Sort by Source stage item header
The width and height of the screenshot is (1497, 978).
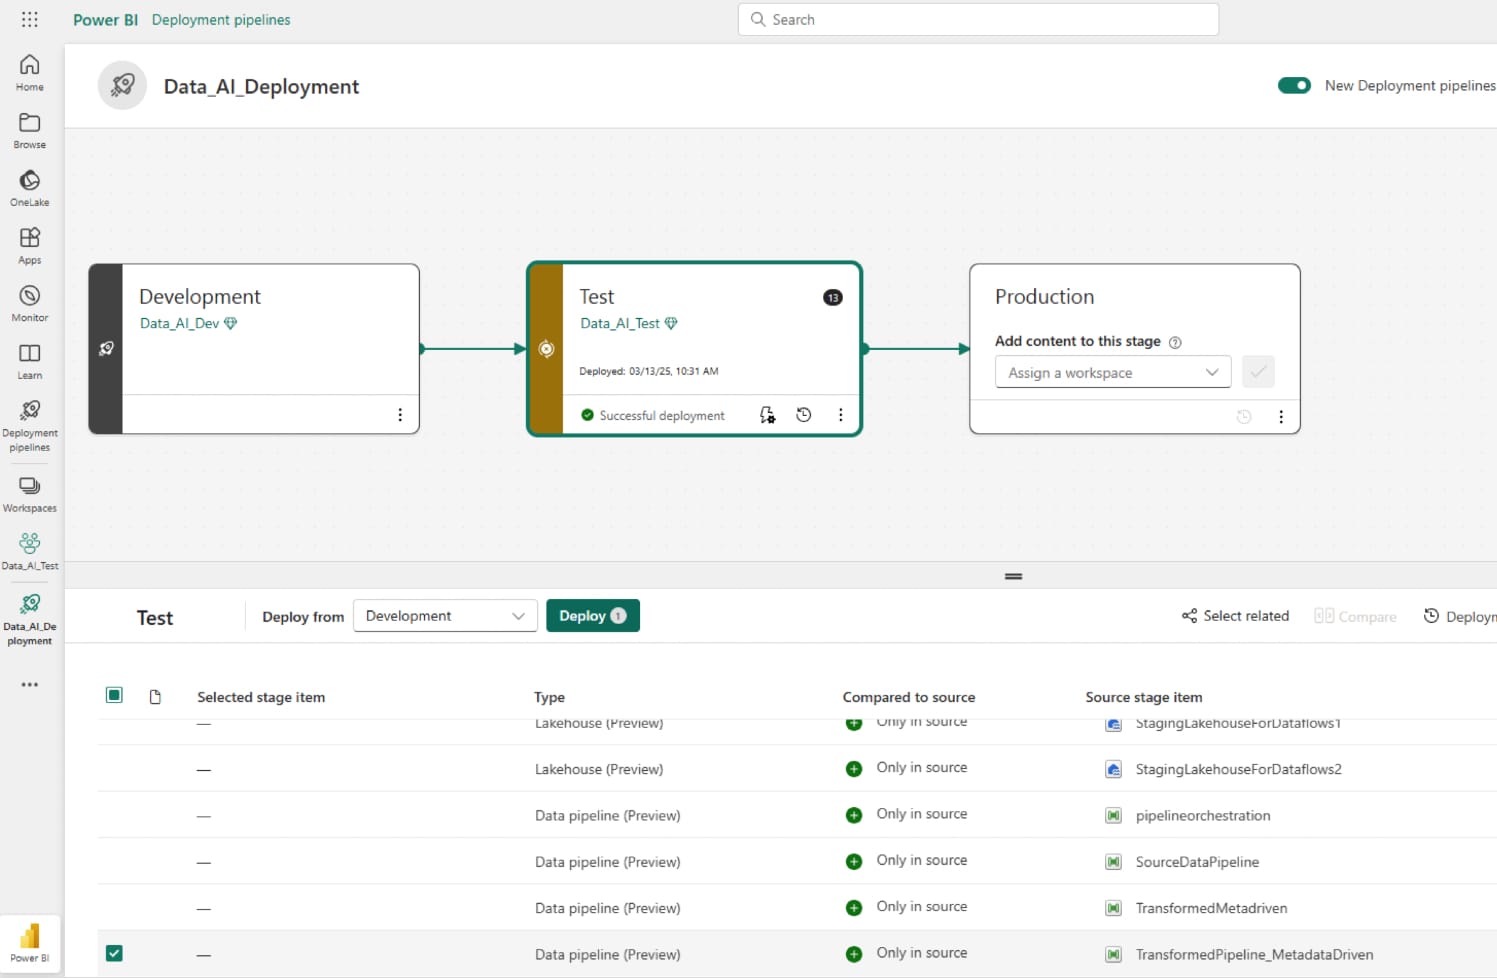click(1144, 697)
